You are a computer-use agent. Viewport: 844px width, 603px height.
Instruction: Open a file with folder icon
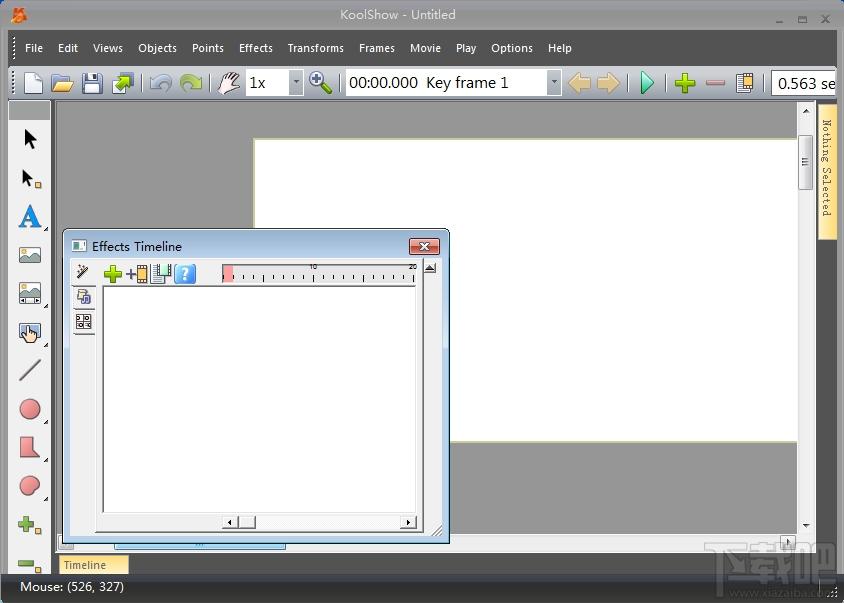(x=62, y=83)
